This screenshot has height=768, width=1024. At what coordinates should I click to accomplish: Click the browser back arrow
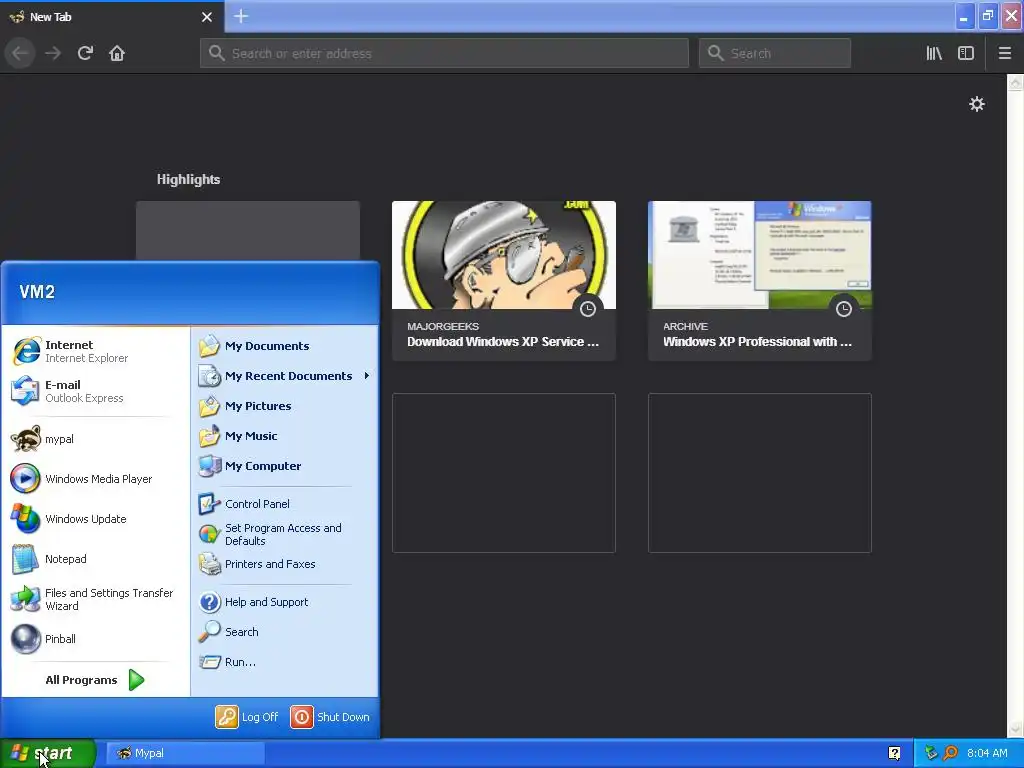(20, 53)
